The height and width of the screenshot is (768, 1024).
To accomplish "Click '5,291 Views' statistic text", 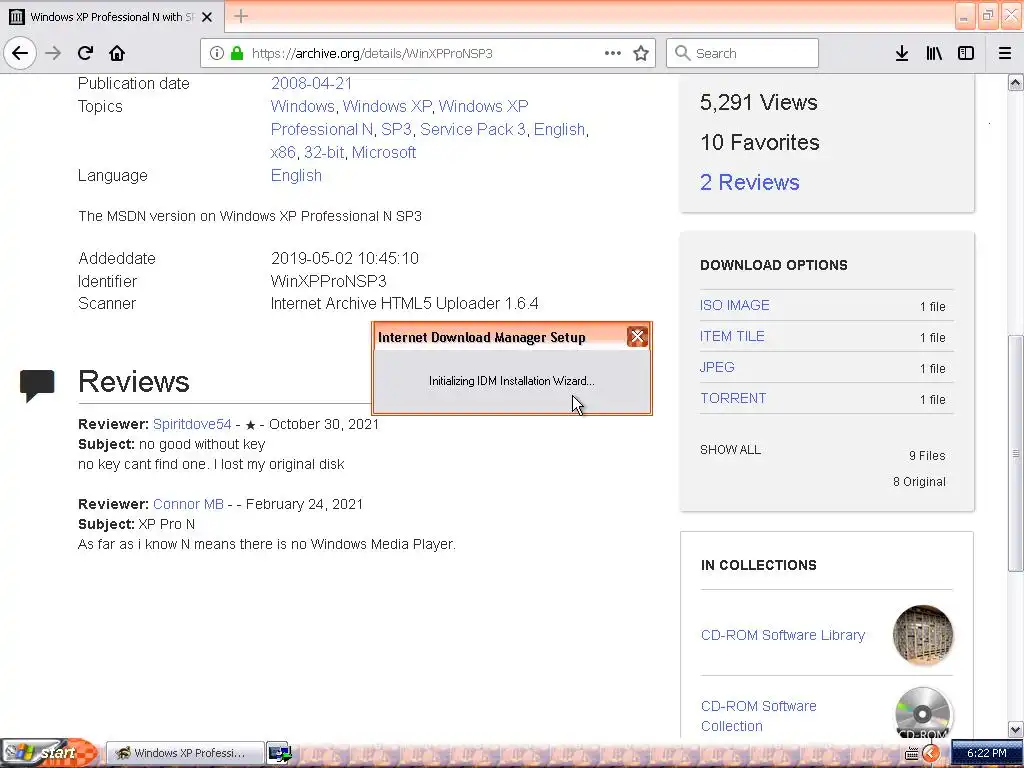I will coord(758,103).
